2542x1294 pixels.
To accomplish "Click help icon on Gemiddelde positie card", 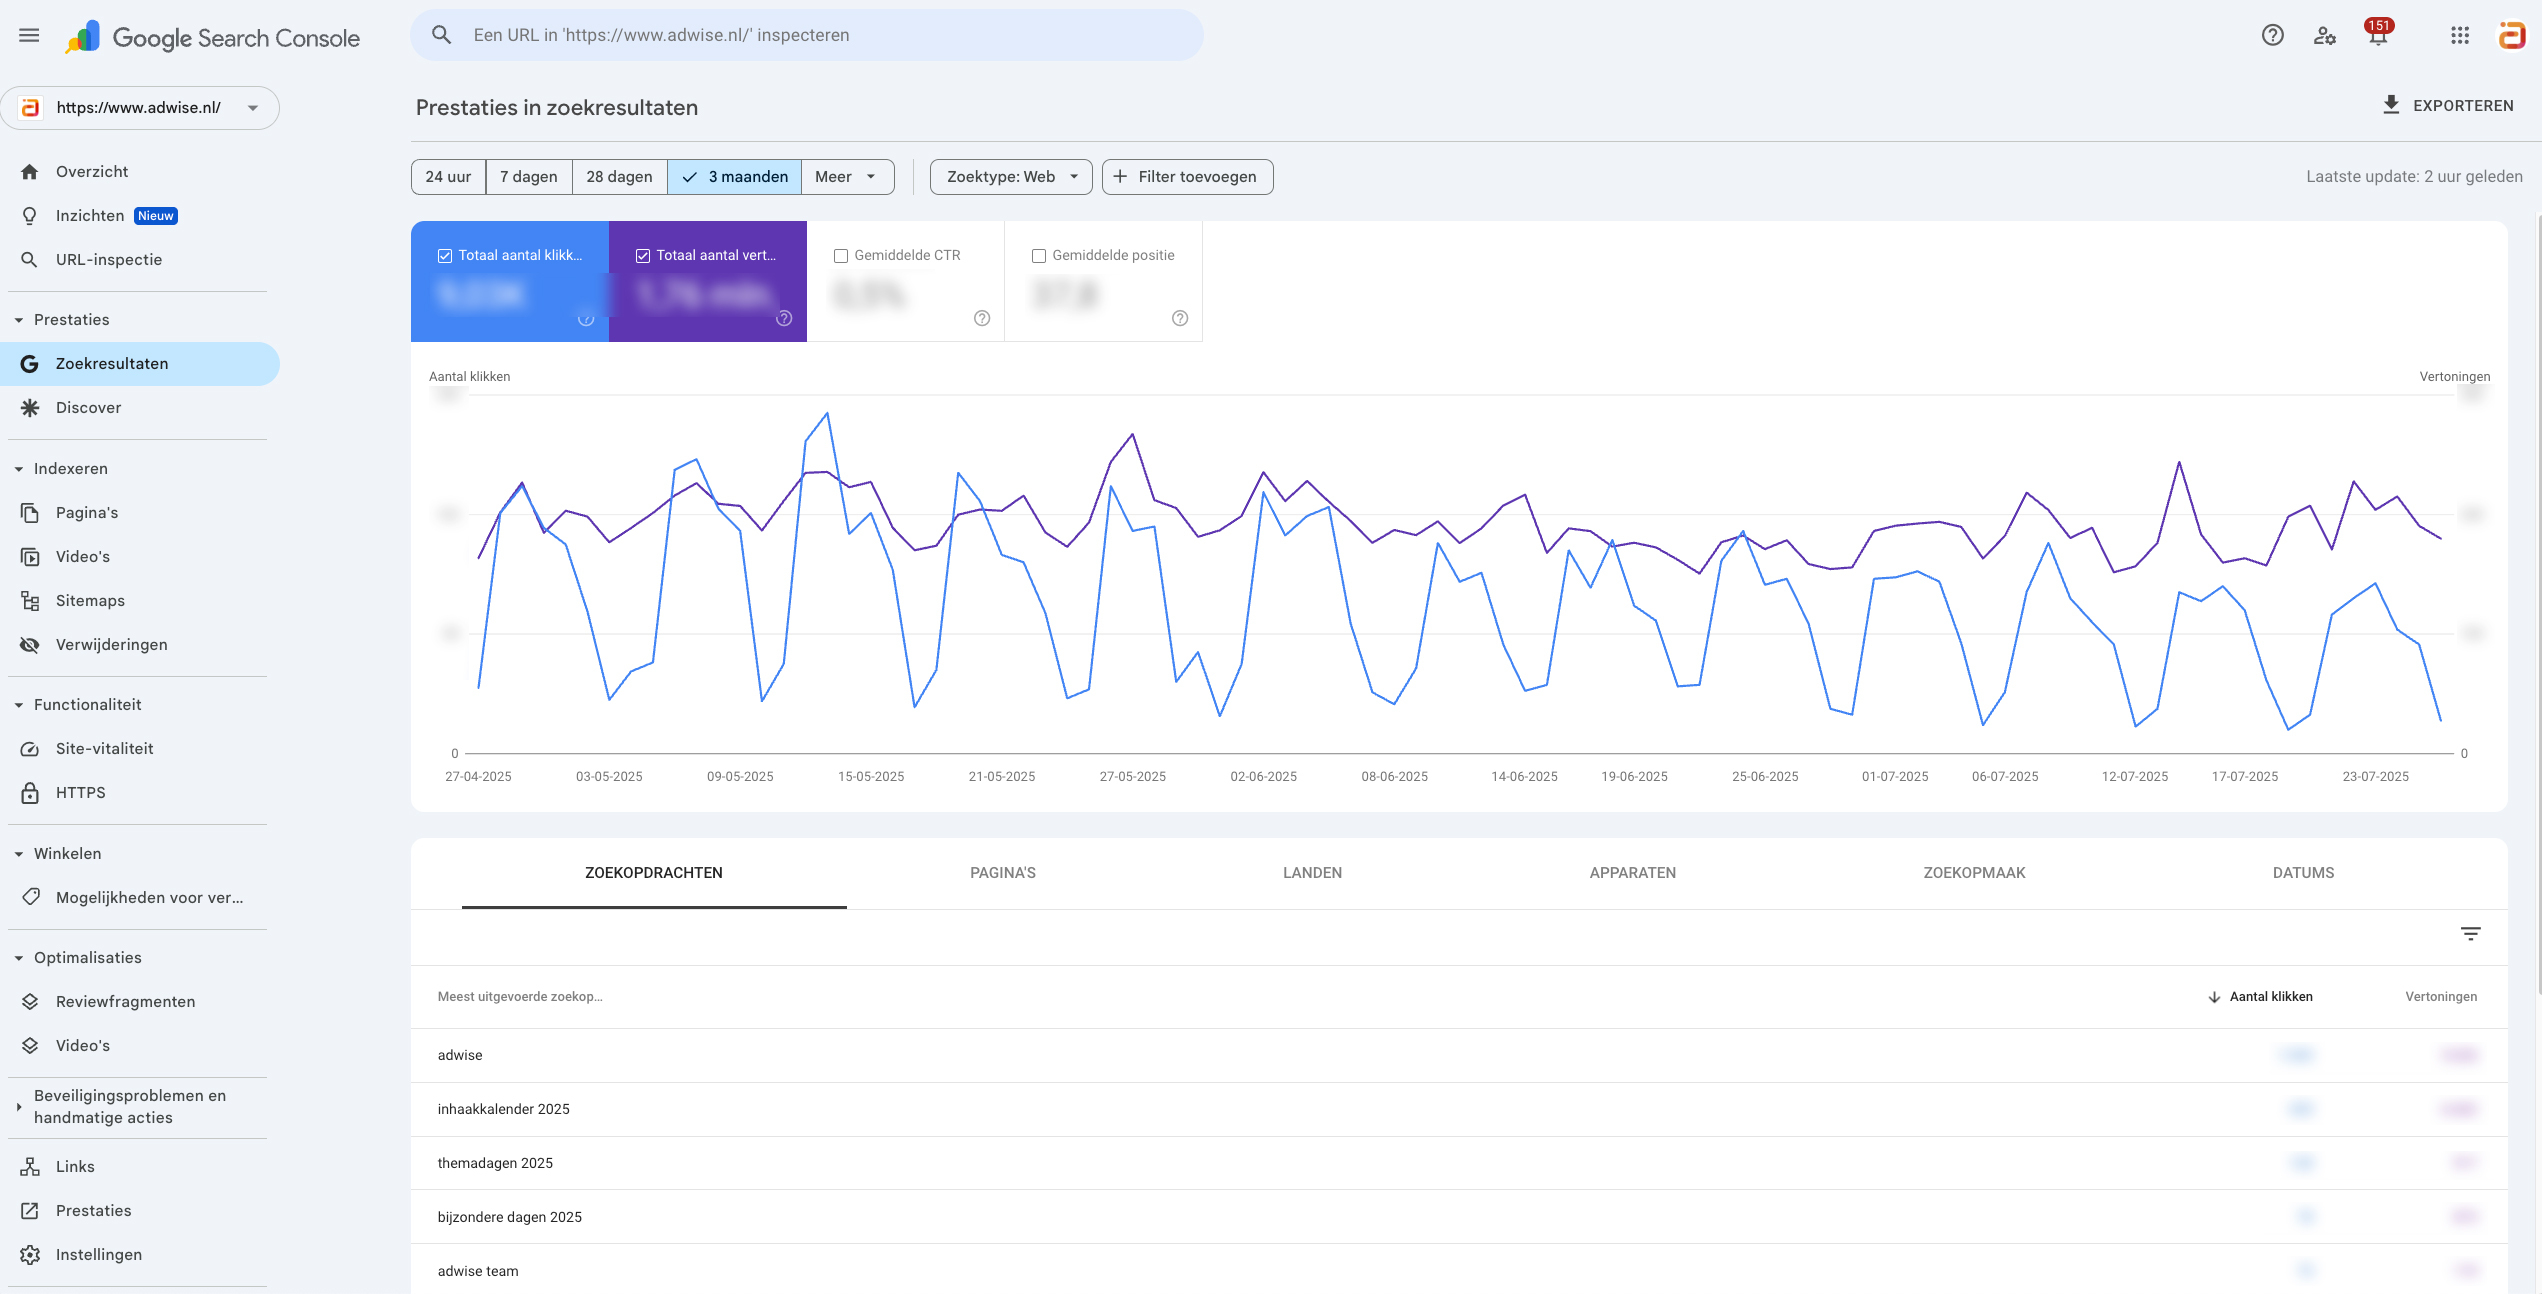I will coord(1180,318).
